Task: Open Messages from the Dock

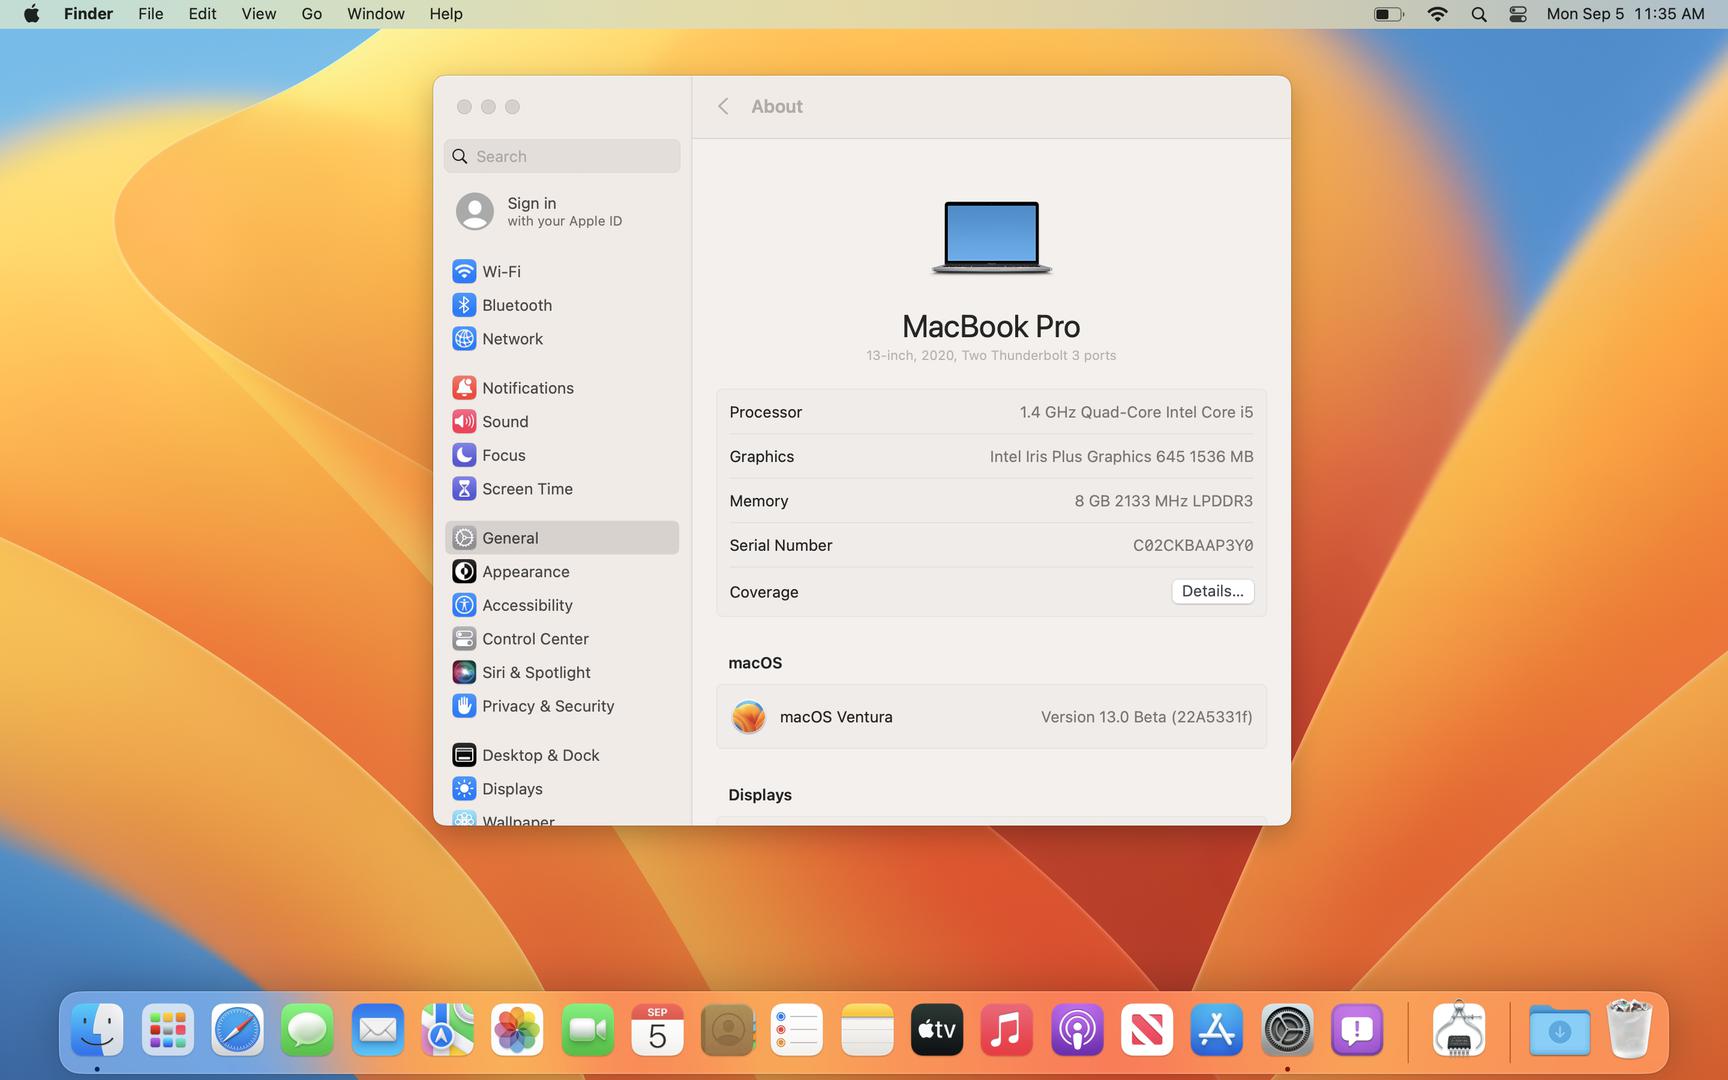Action: click(x=307, y=1030)
